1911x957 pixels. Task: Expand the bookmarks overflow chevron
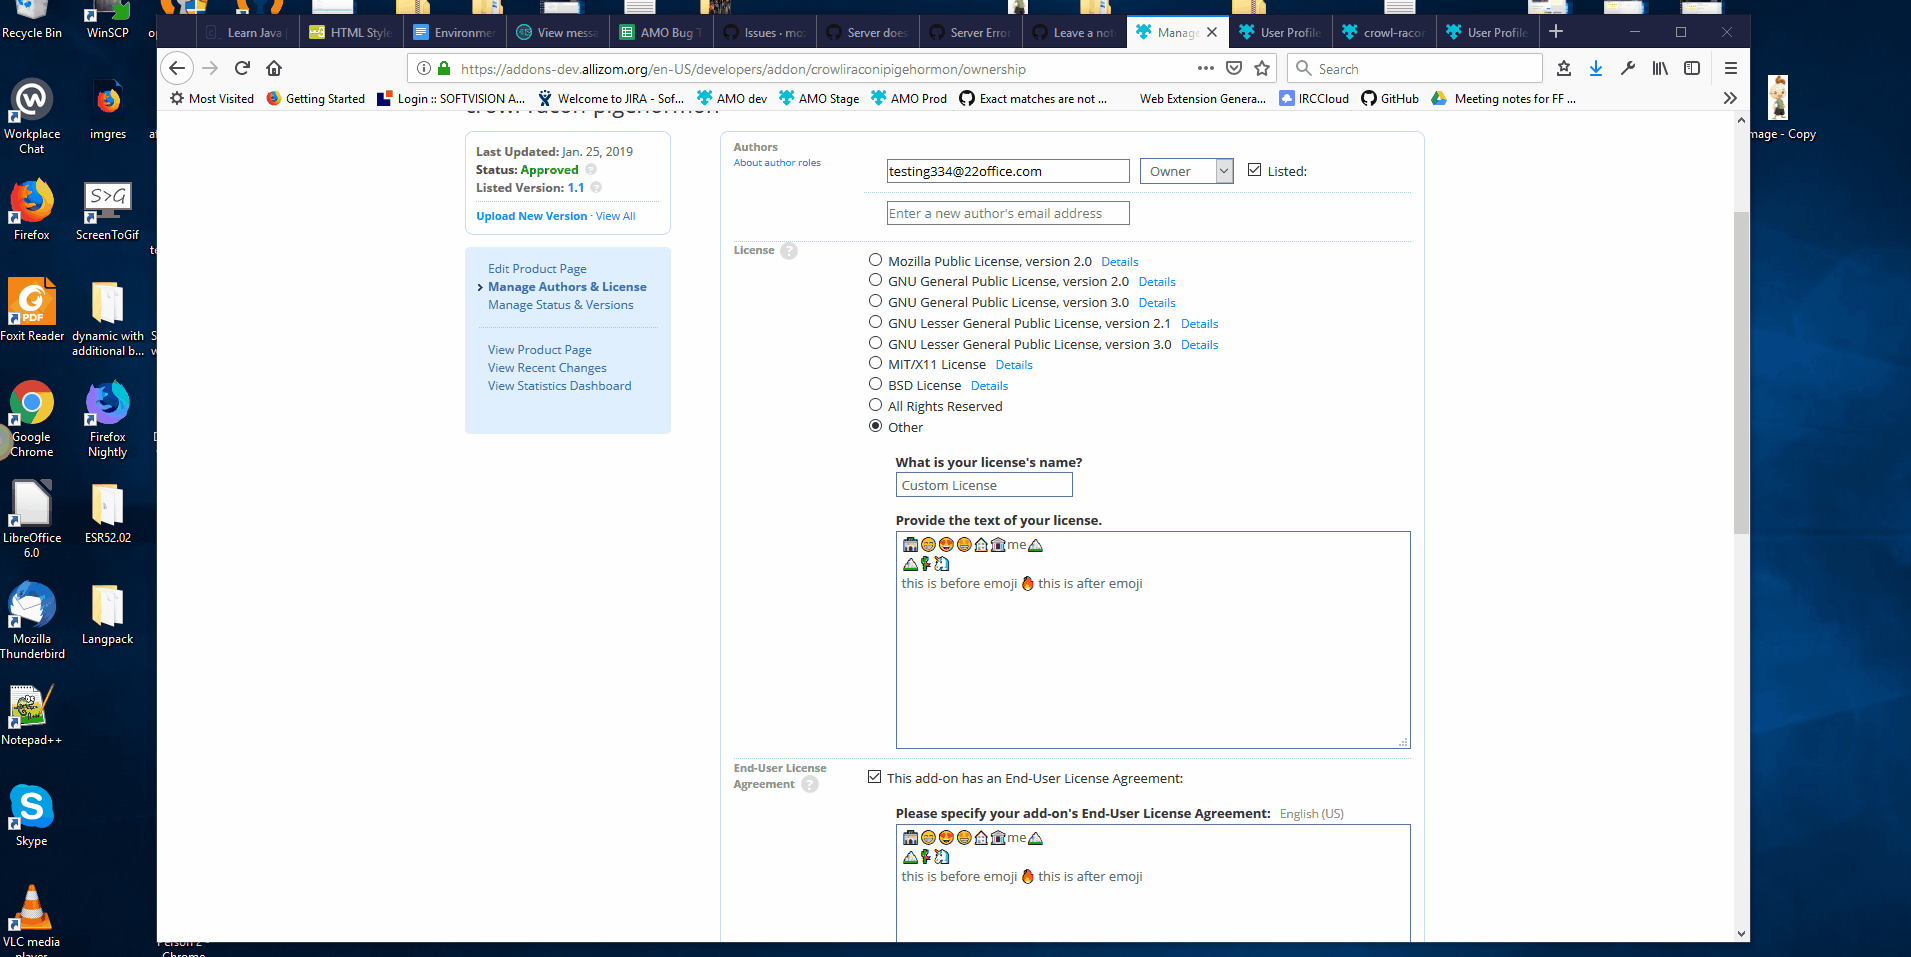pos(1729,98)
